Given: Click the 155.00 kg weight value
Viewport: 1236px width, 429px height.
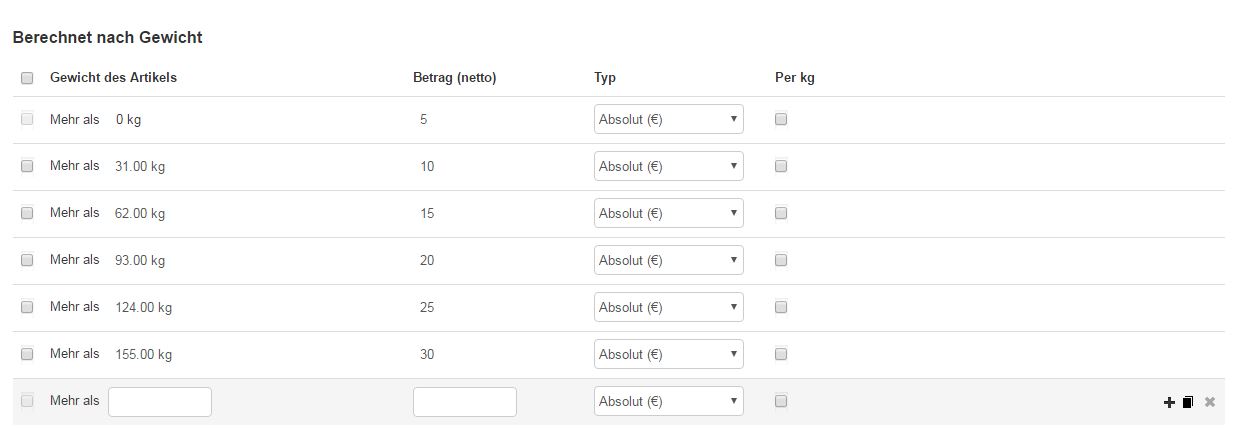Looking at the screenshot, I should coord(144,354).
